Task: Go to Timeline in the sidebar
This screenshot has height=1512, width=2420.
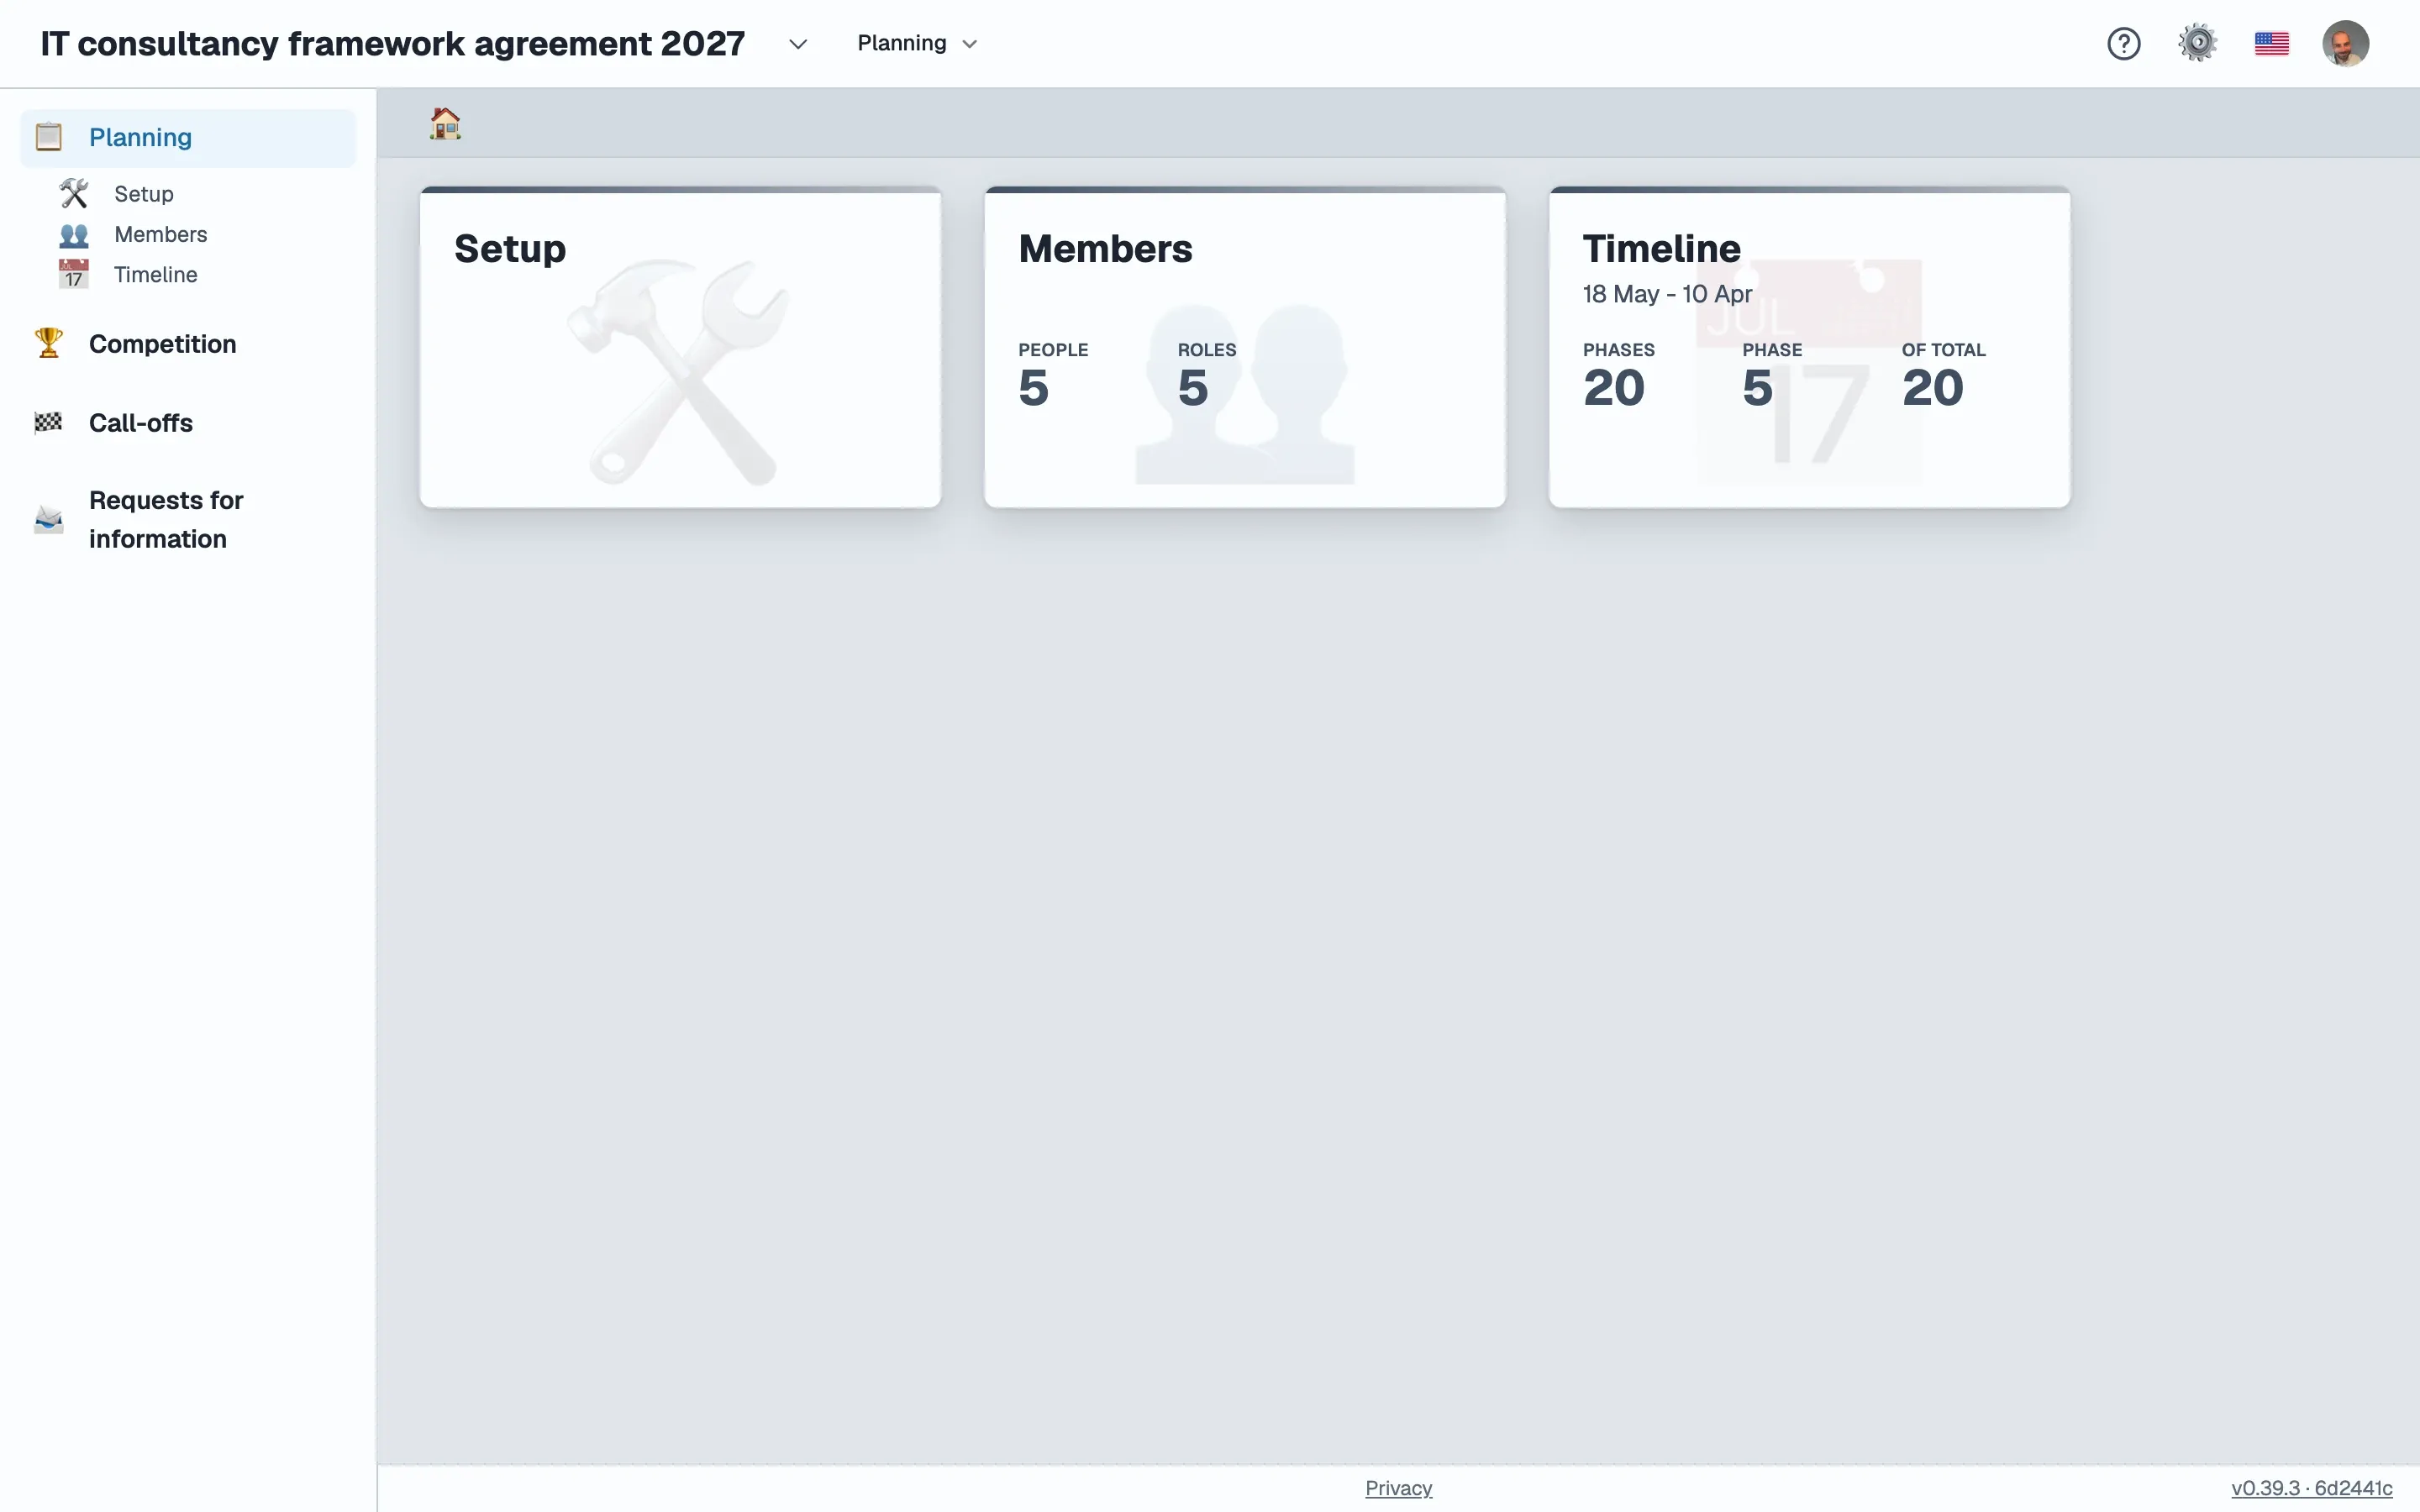Action: 156,274
